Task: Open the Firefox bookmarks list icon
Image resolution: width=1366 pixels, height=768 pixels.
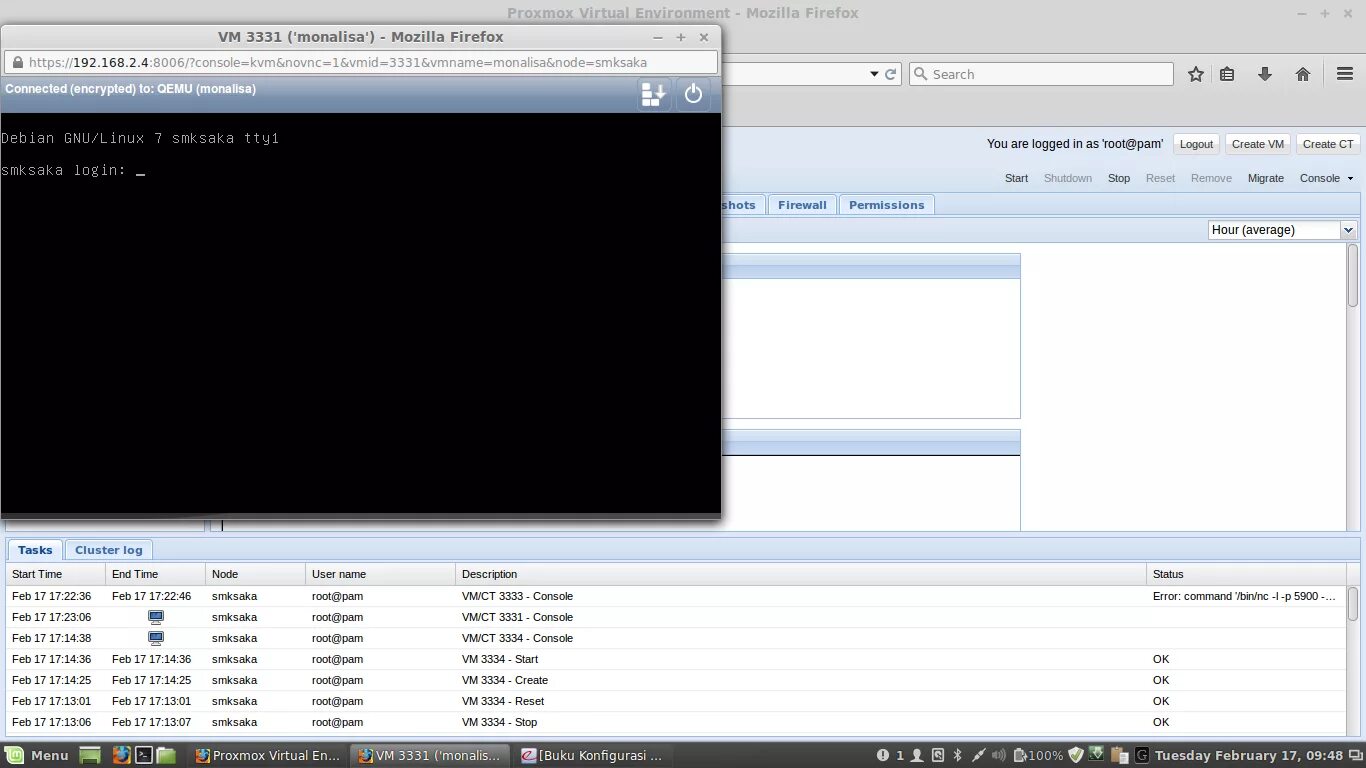Action: point(1227,74)
